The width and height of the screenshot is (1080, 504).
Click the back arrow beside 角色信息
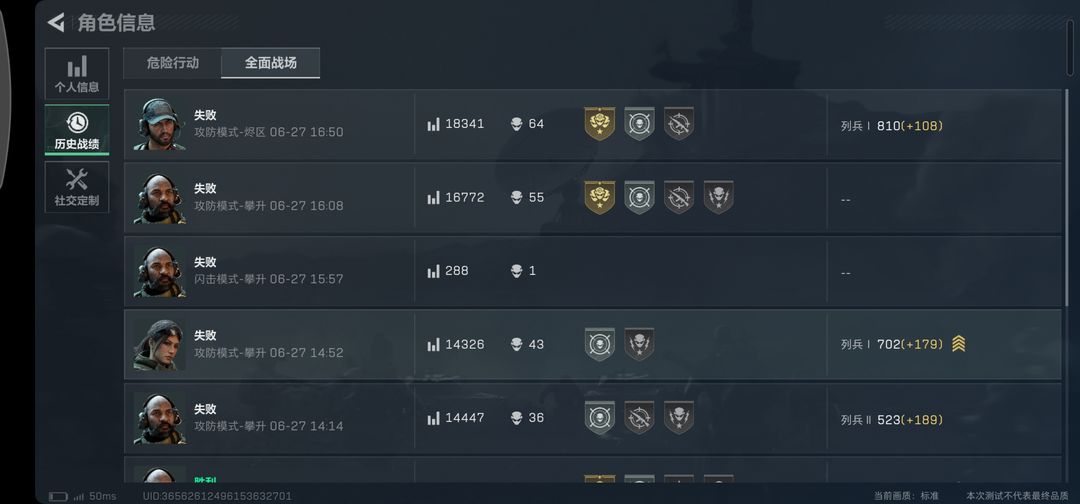56,22
